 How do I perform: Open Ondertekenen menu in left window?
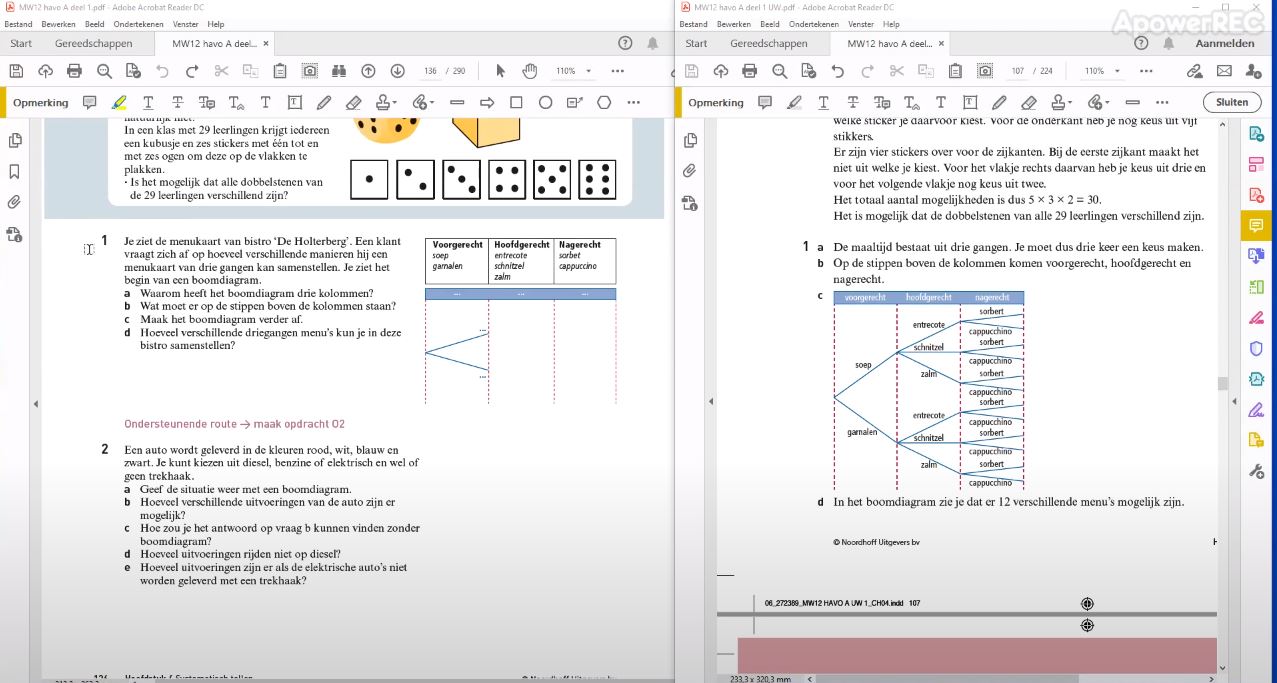point(138,24)
